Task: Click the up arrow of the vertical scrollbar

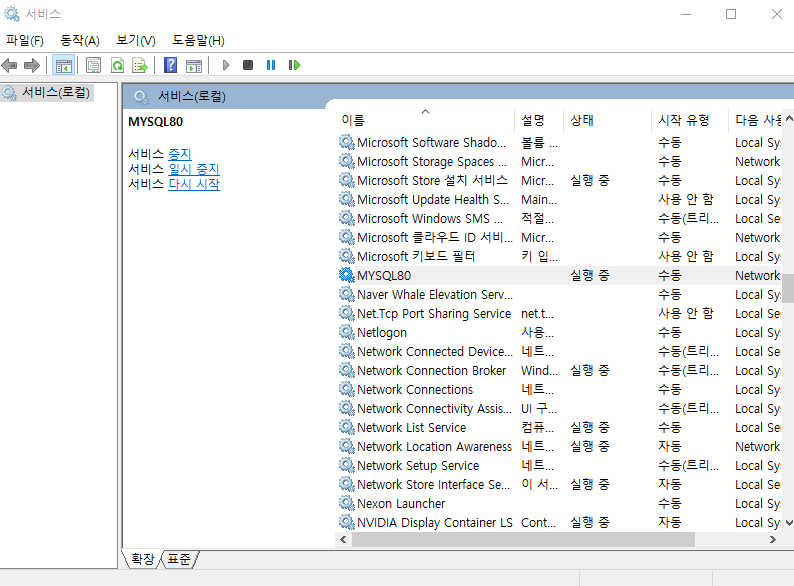Action: click(x=788, y=118)
